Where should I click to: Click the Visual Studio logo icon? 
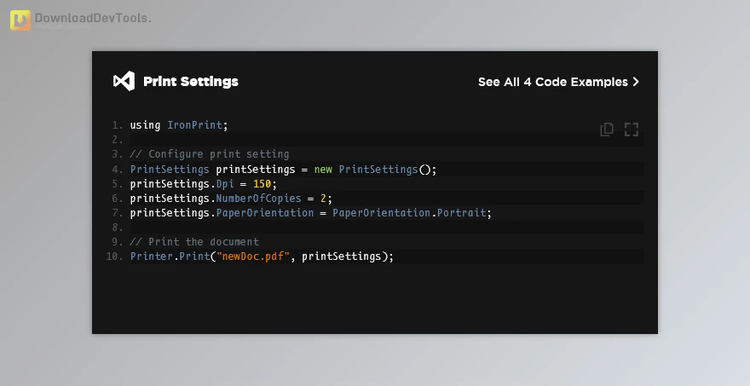(124, 81)
